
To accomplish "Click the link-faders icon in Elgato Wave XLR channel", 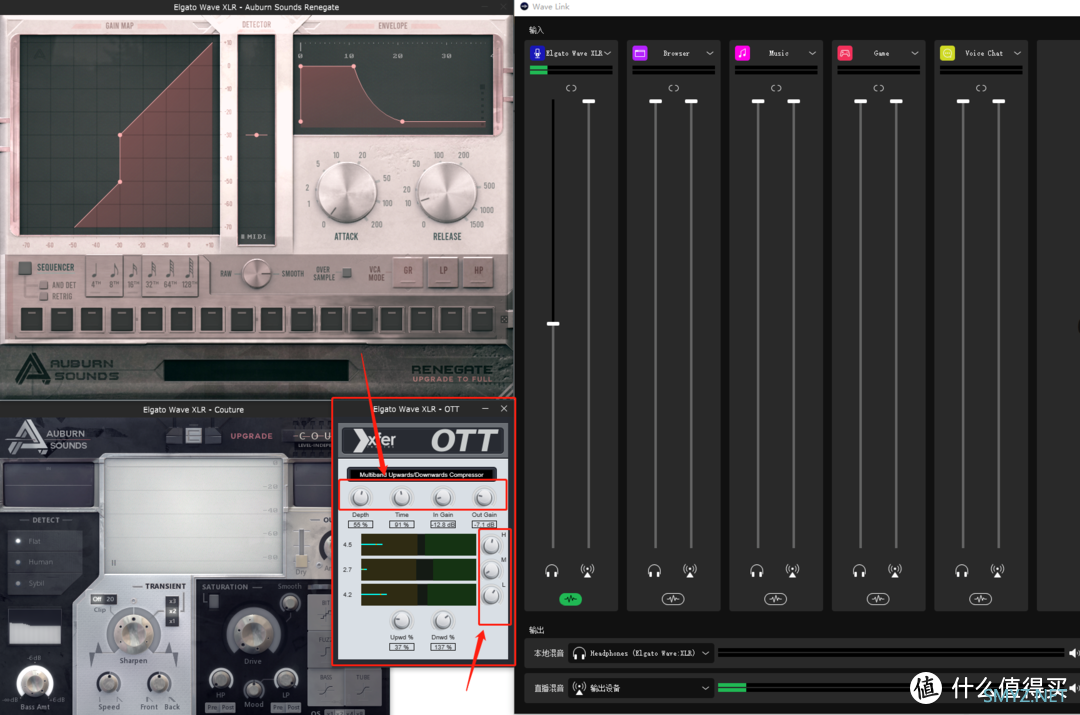I will 571,88.
